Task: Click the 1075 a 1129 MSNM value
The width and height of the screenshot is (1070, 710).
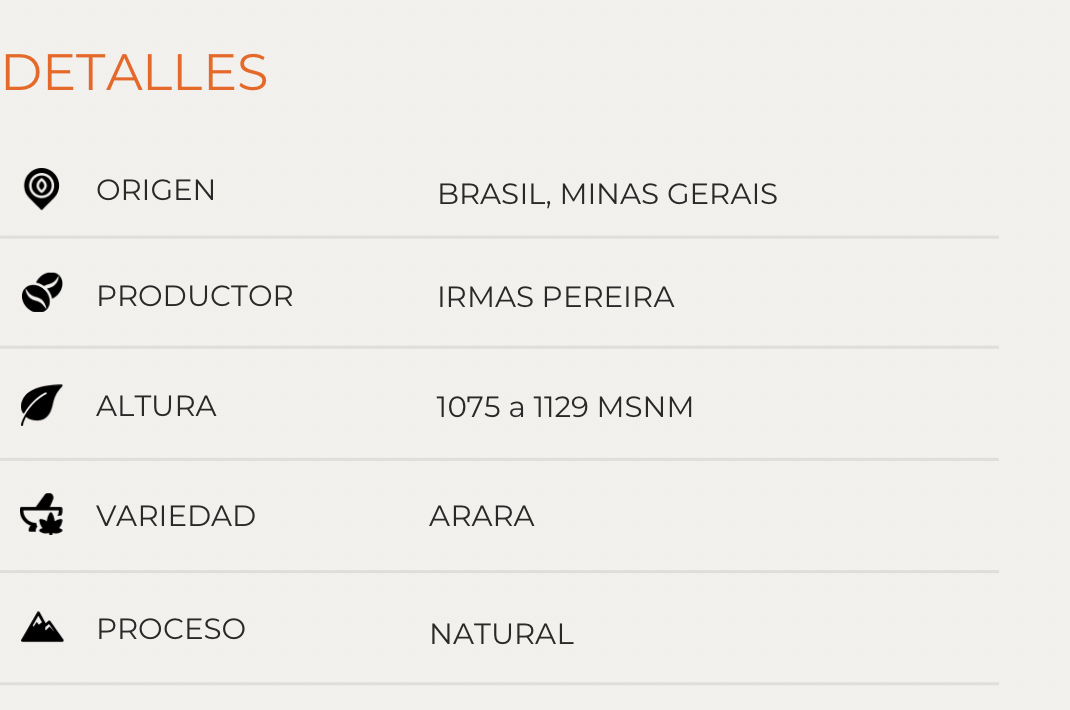Action: pos(565,407)
